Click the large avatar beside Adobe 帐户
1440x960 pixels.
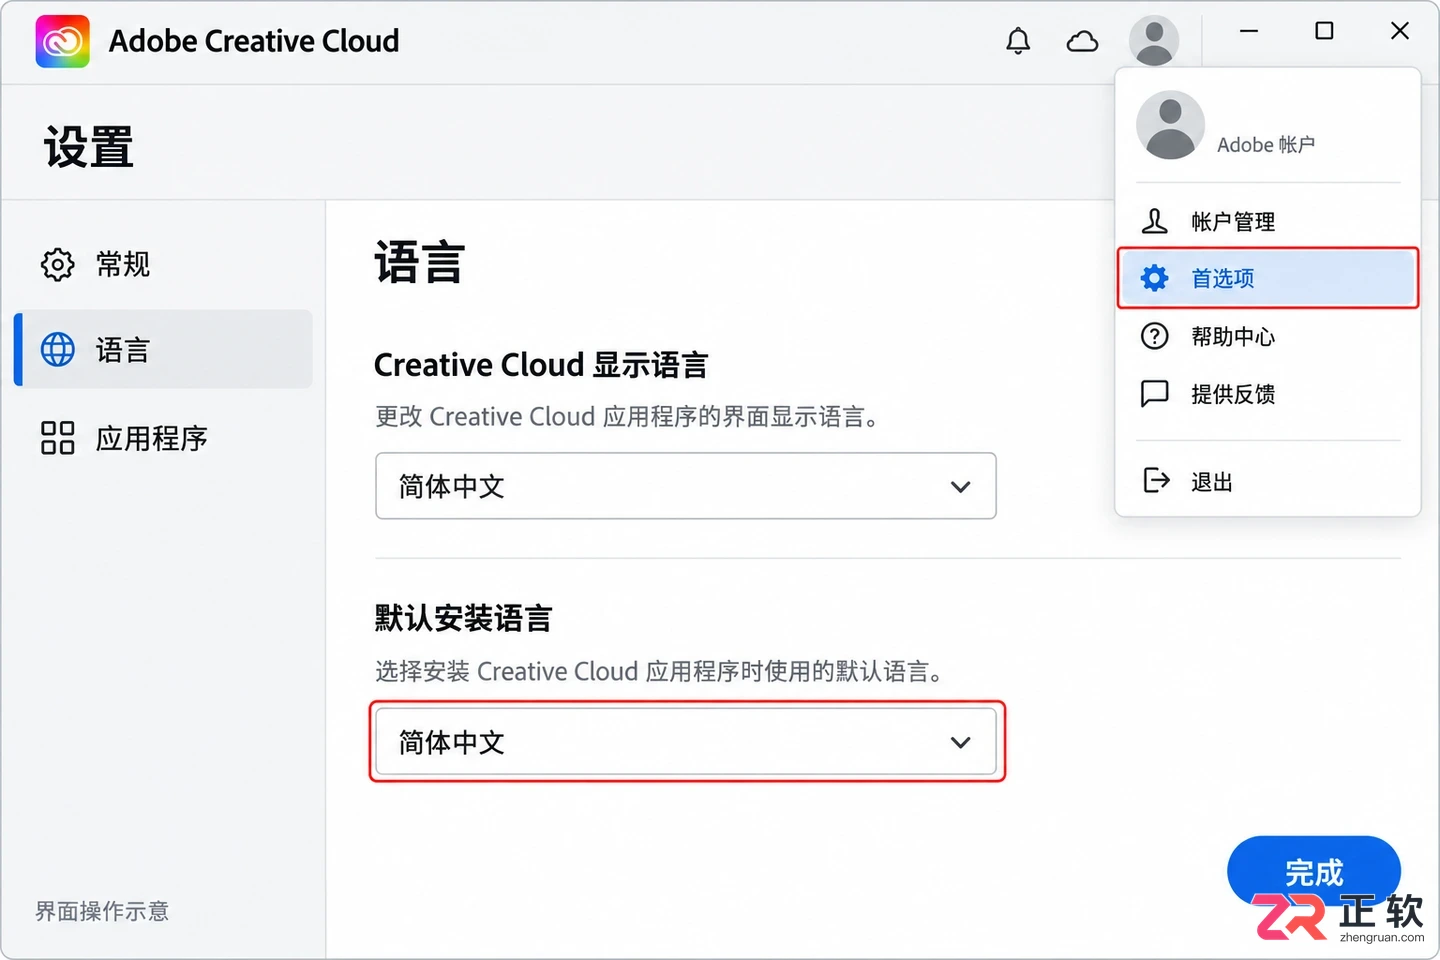point(1170,125)
